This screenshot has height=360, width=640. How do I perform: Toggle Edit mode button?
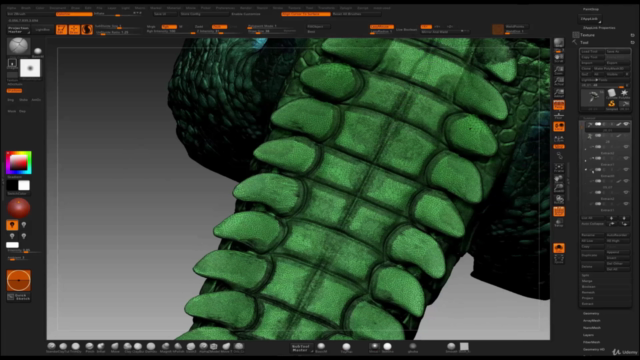point(62,29)
